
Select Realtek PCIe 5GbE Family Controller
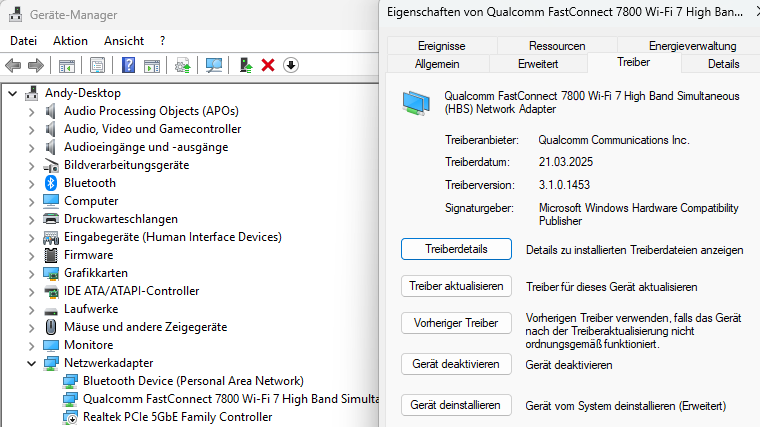pyautogui.click(x=177, y=417)
